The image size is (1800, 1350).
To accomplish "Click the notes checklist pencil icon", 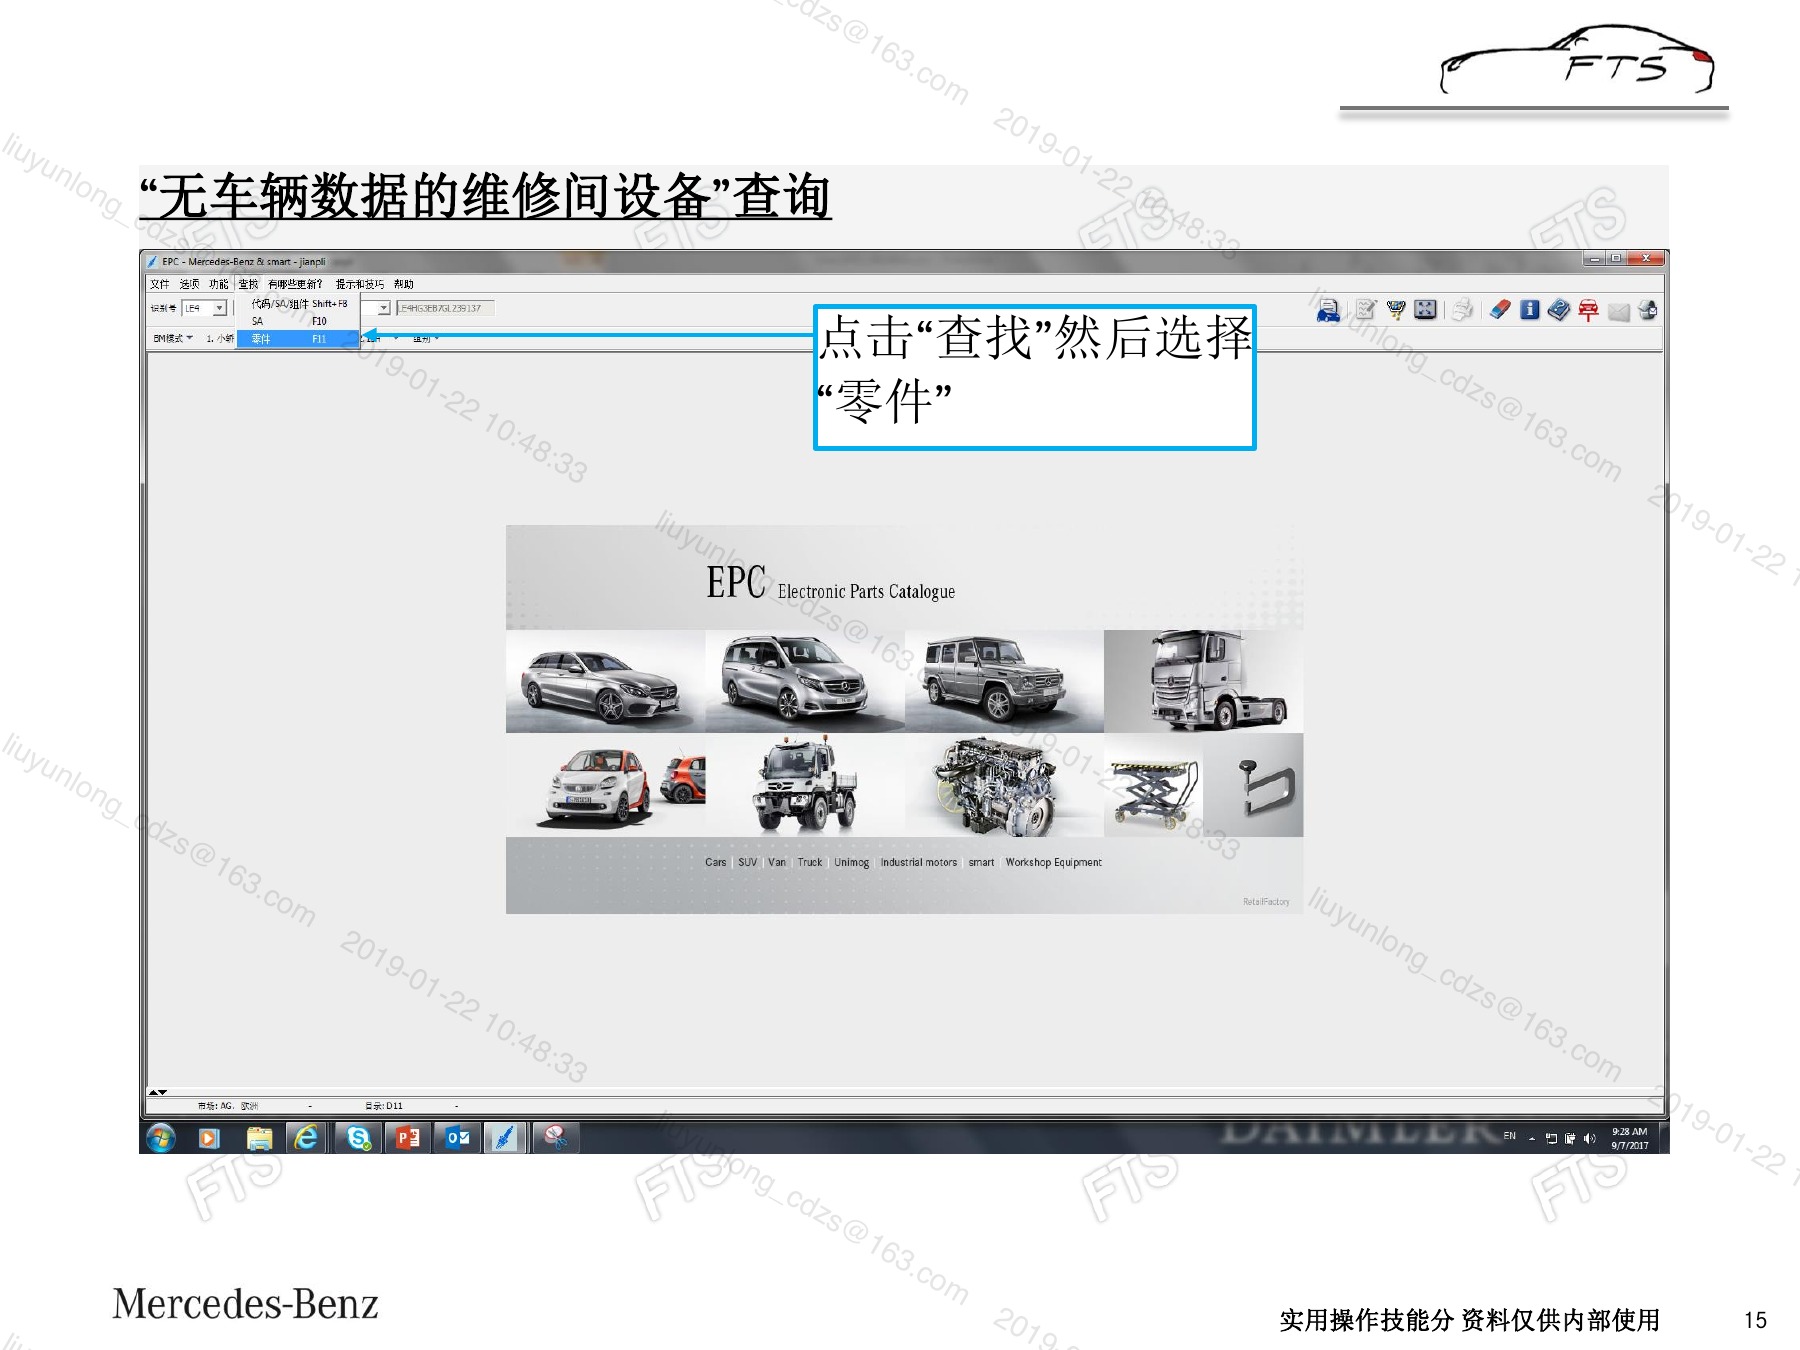I will click(x=1366, y=310).
